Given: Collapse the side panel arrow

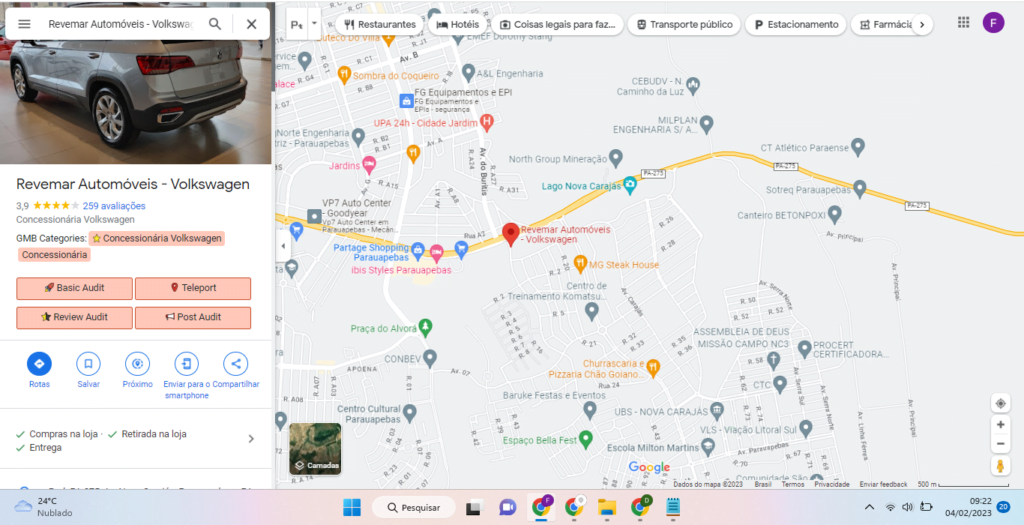Looking at the screenshot, I should (x=282, y=246).
